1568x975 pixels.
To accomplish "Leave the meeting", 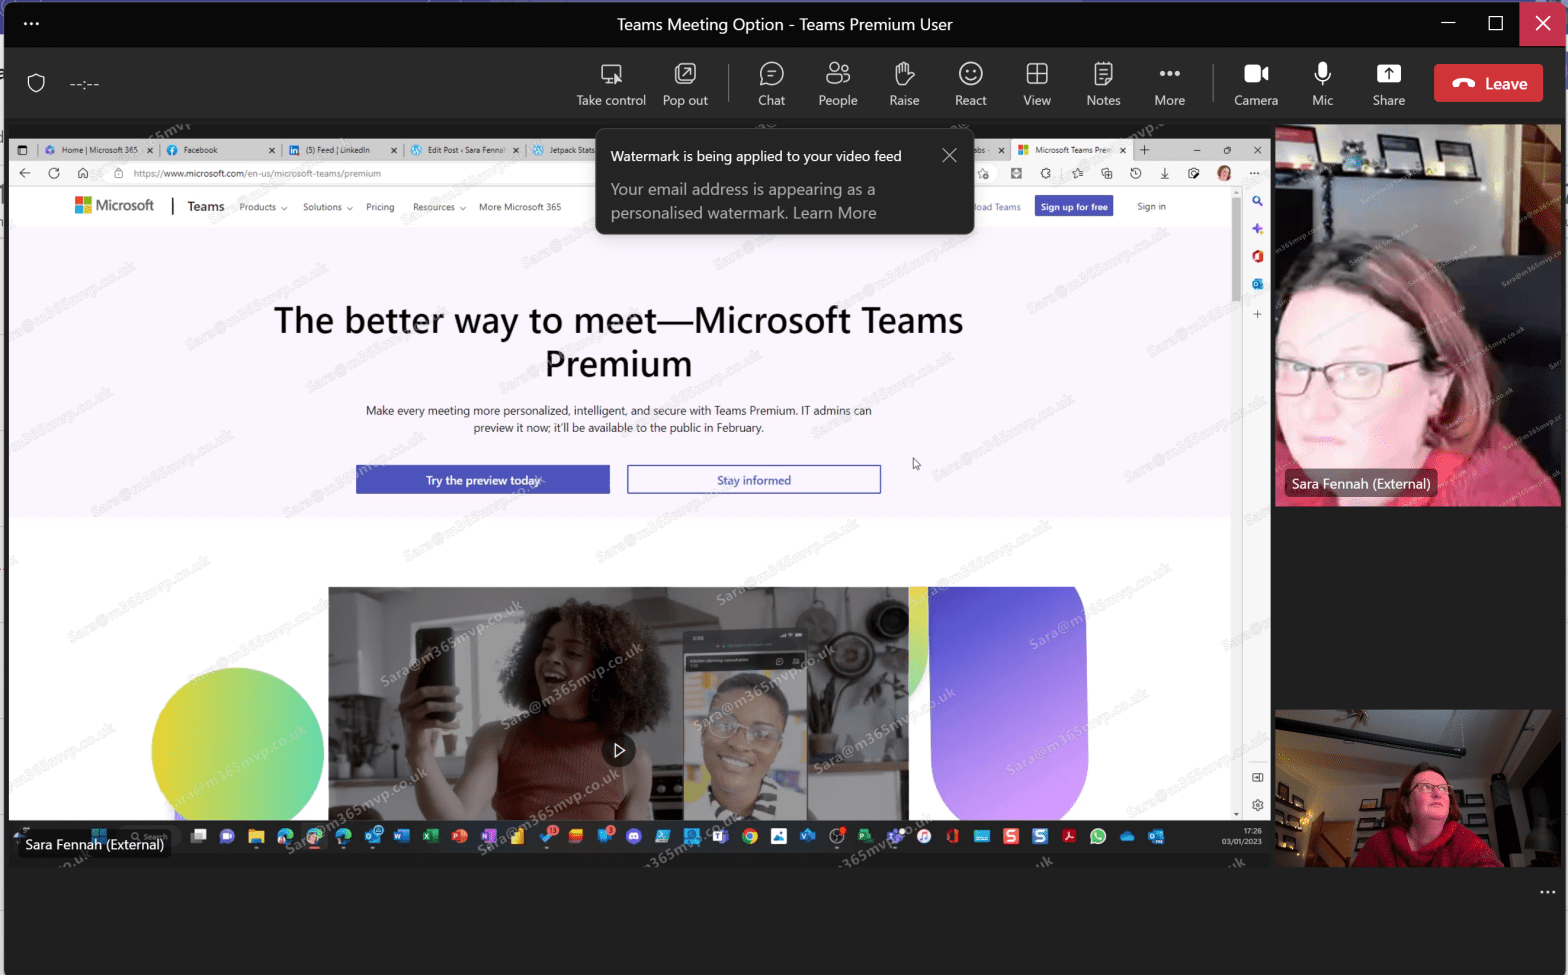I will click(1488, 84).
